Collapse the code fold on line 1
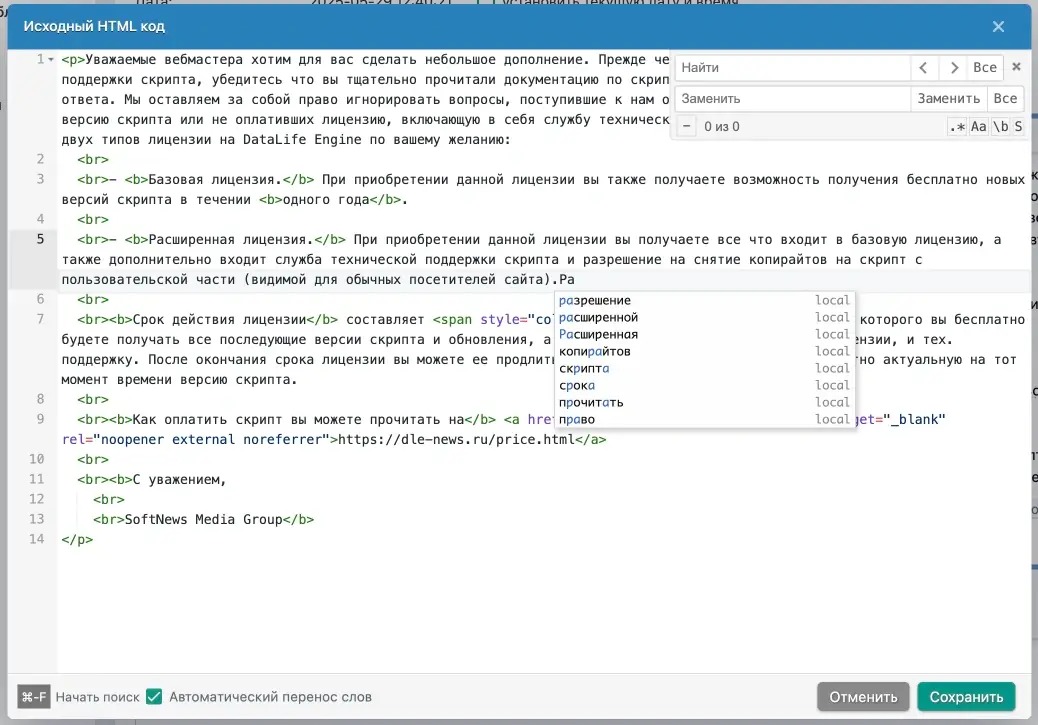 click(x=51, y=60)
